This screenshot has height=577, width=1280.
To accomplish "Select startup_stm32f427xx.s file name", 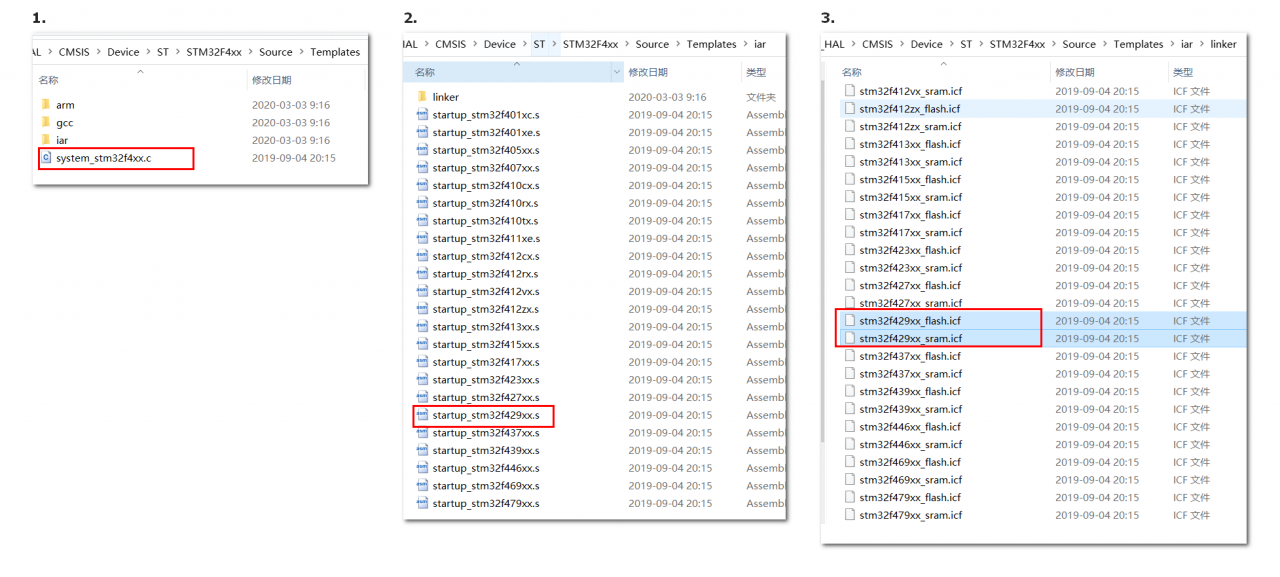I will (486, 397).
